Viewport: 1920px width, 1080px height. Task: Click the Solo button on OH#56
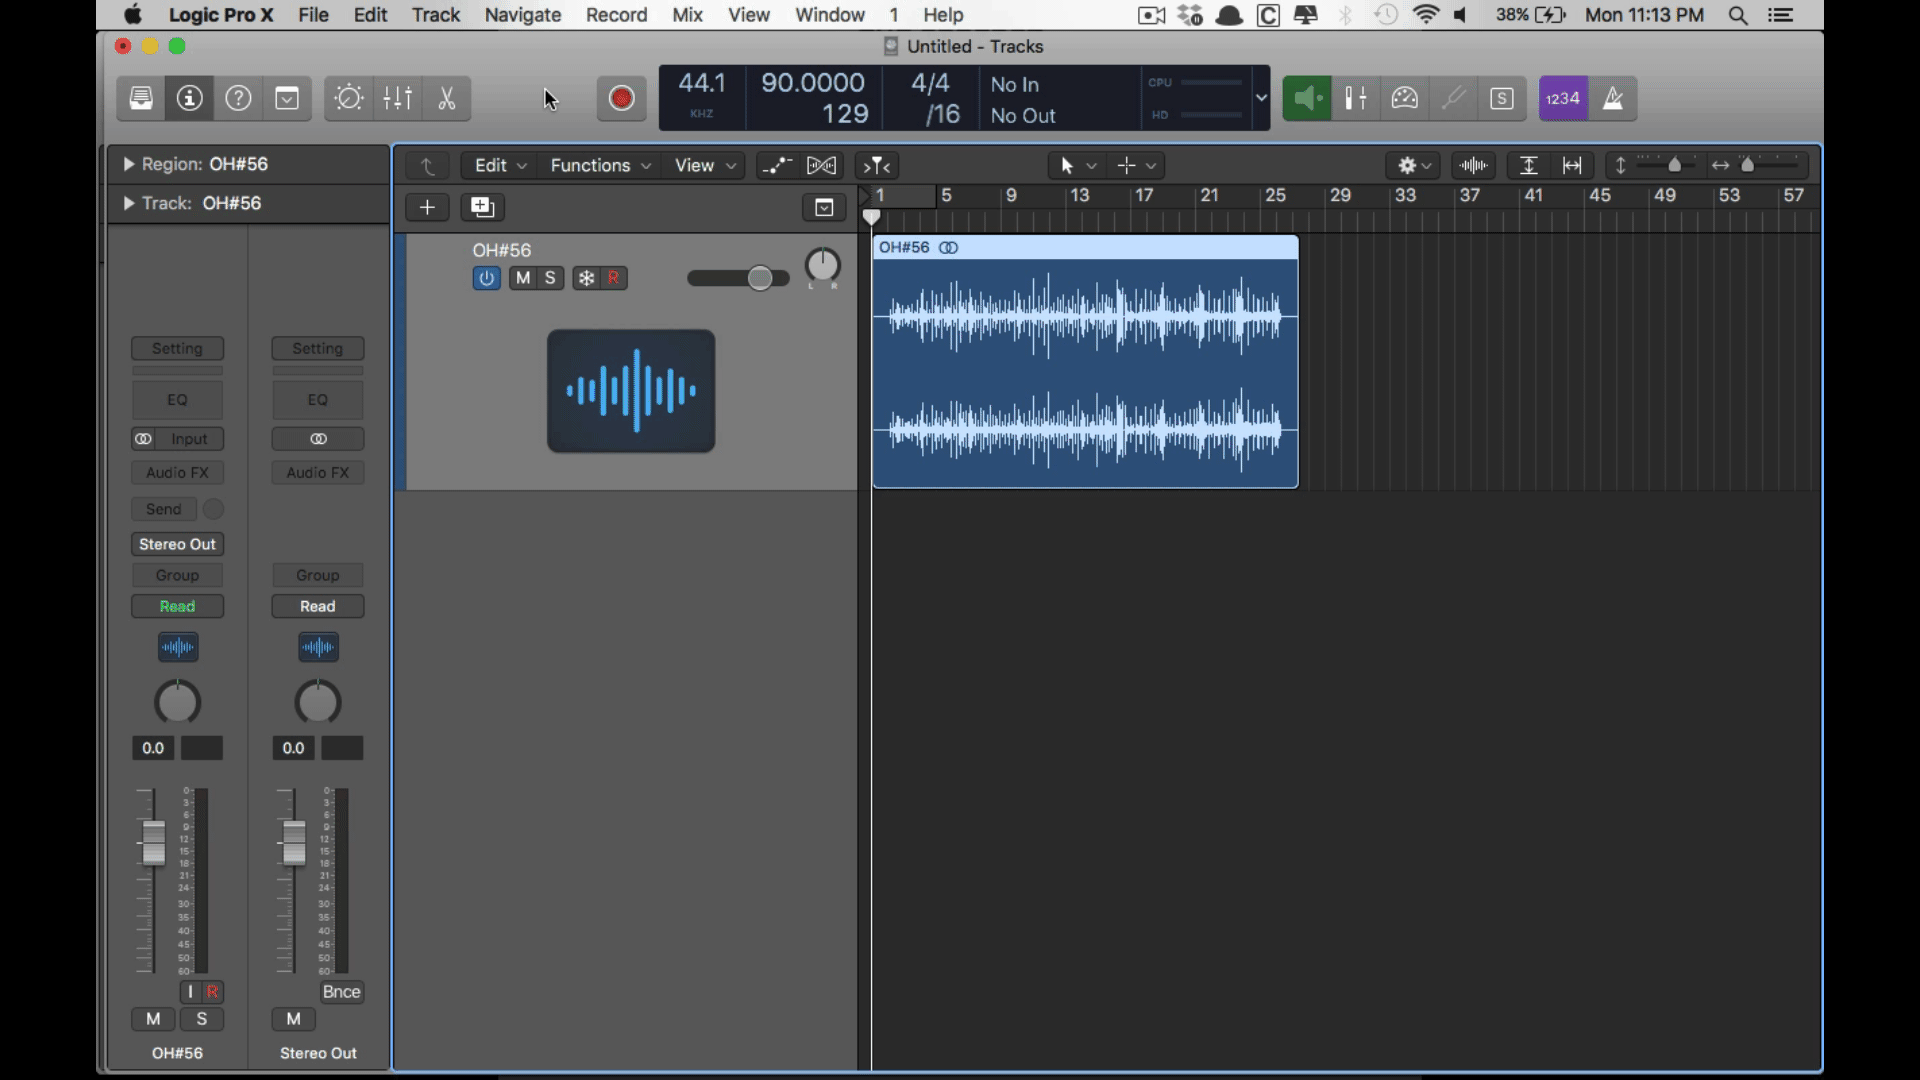[x=550, y=277]
